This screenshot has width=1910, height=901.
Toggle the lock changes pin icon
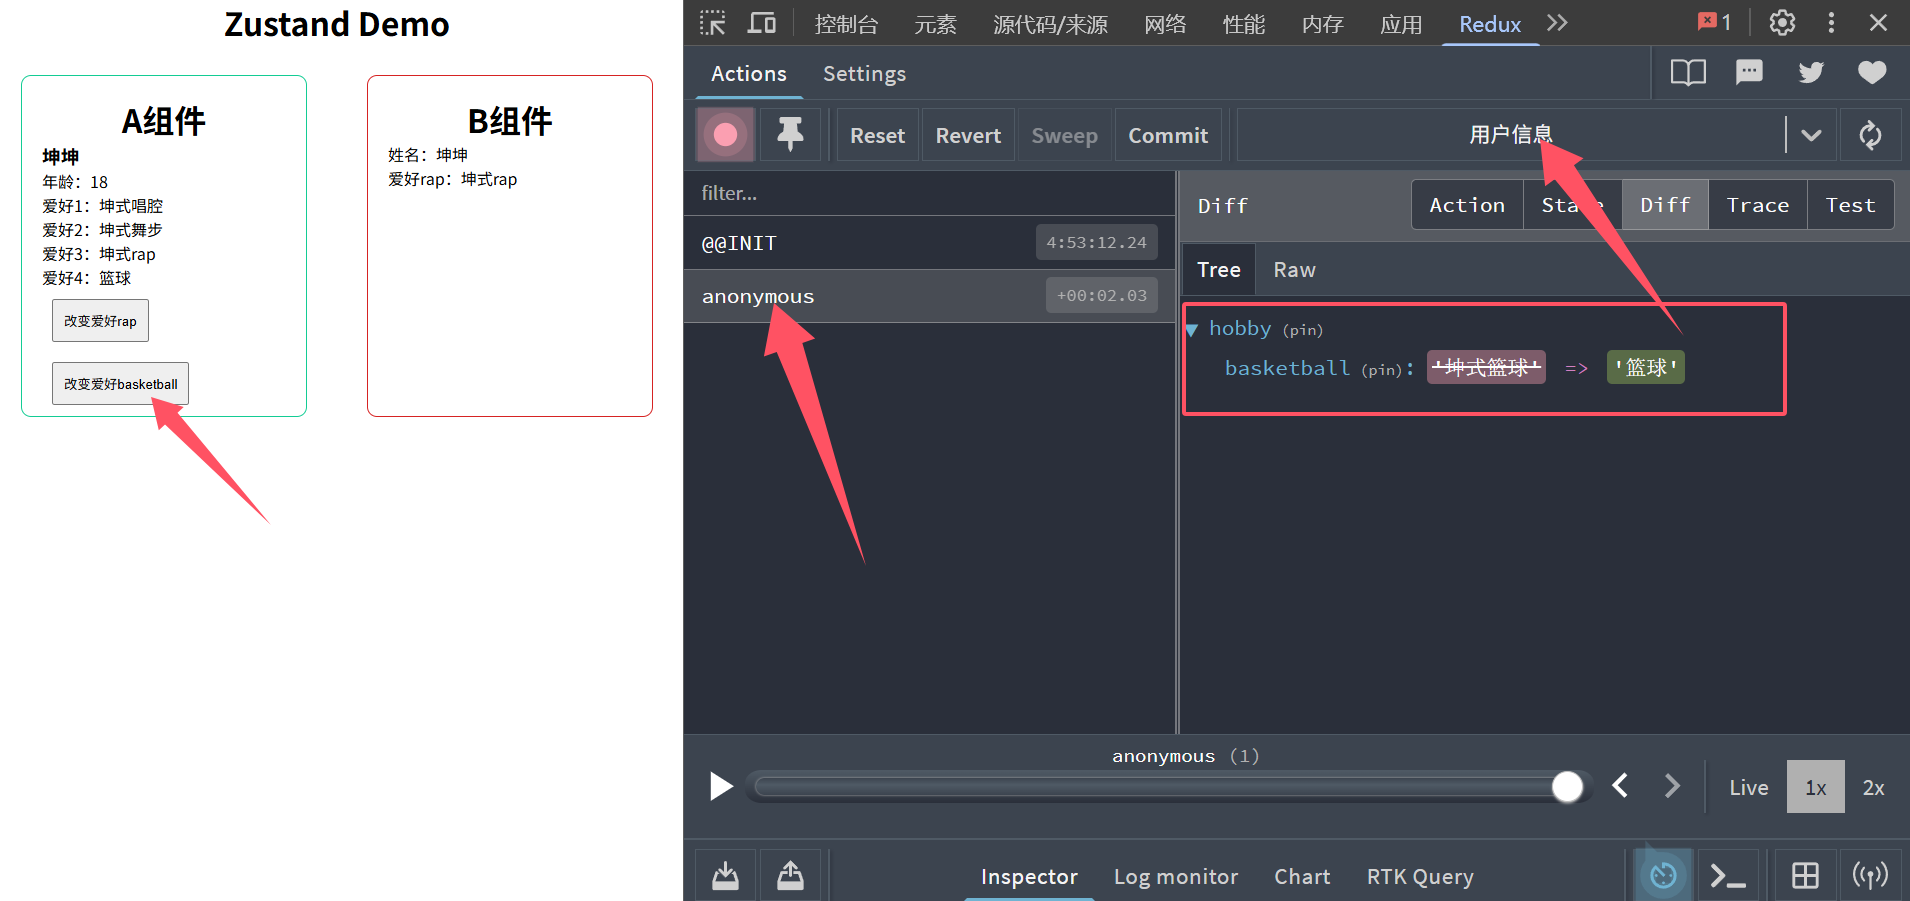tap(790, 135)
